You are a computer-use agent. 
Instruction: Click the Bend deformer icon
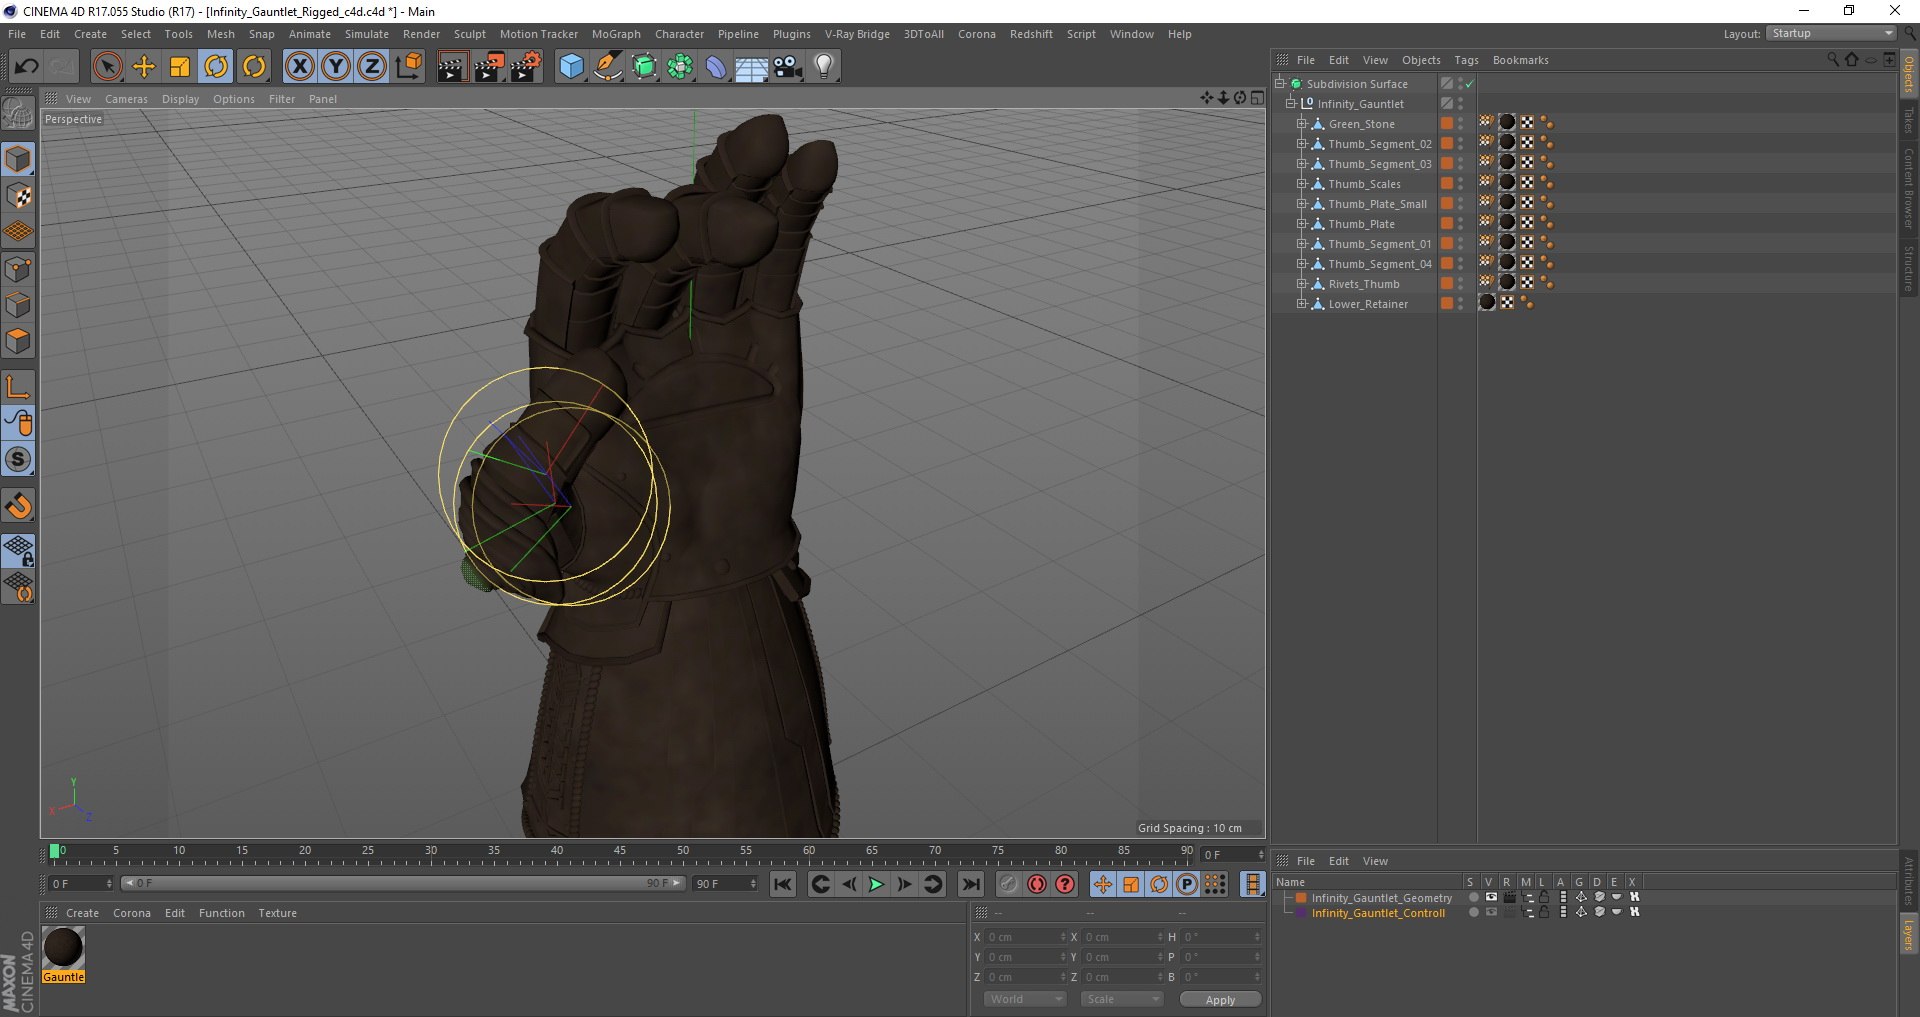pyautogui.click(x=716, y=67)
